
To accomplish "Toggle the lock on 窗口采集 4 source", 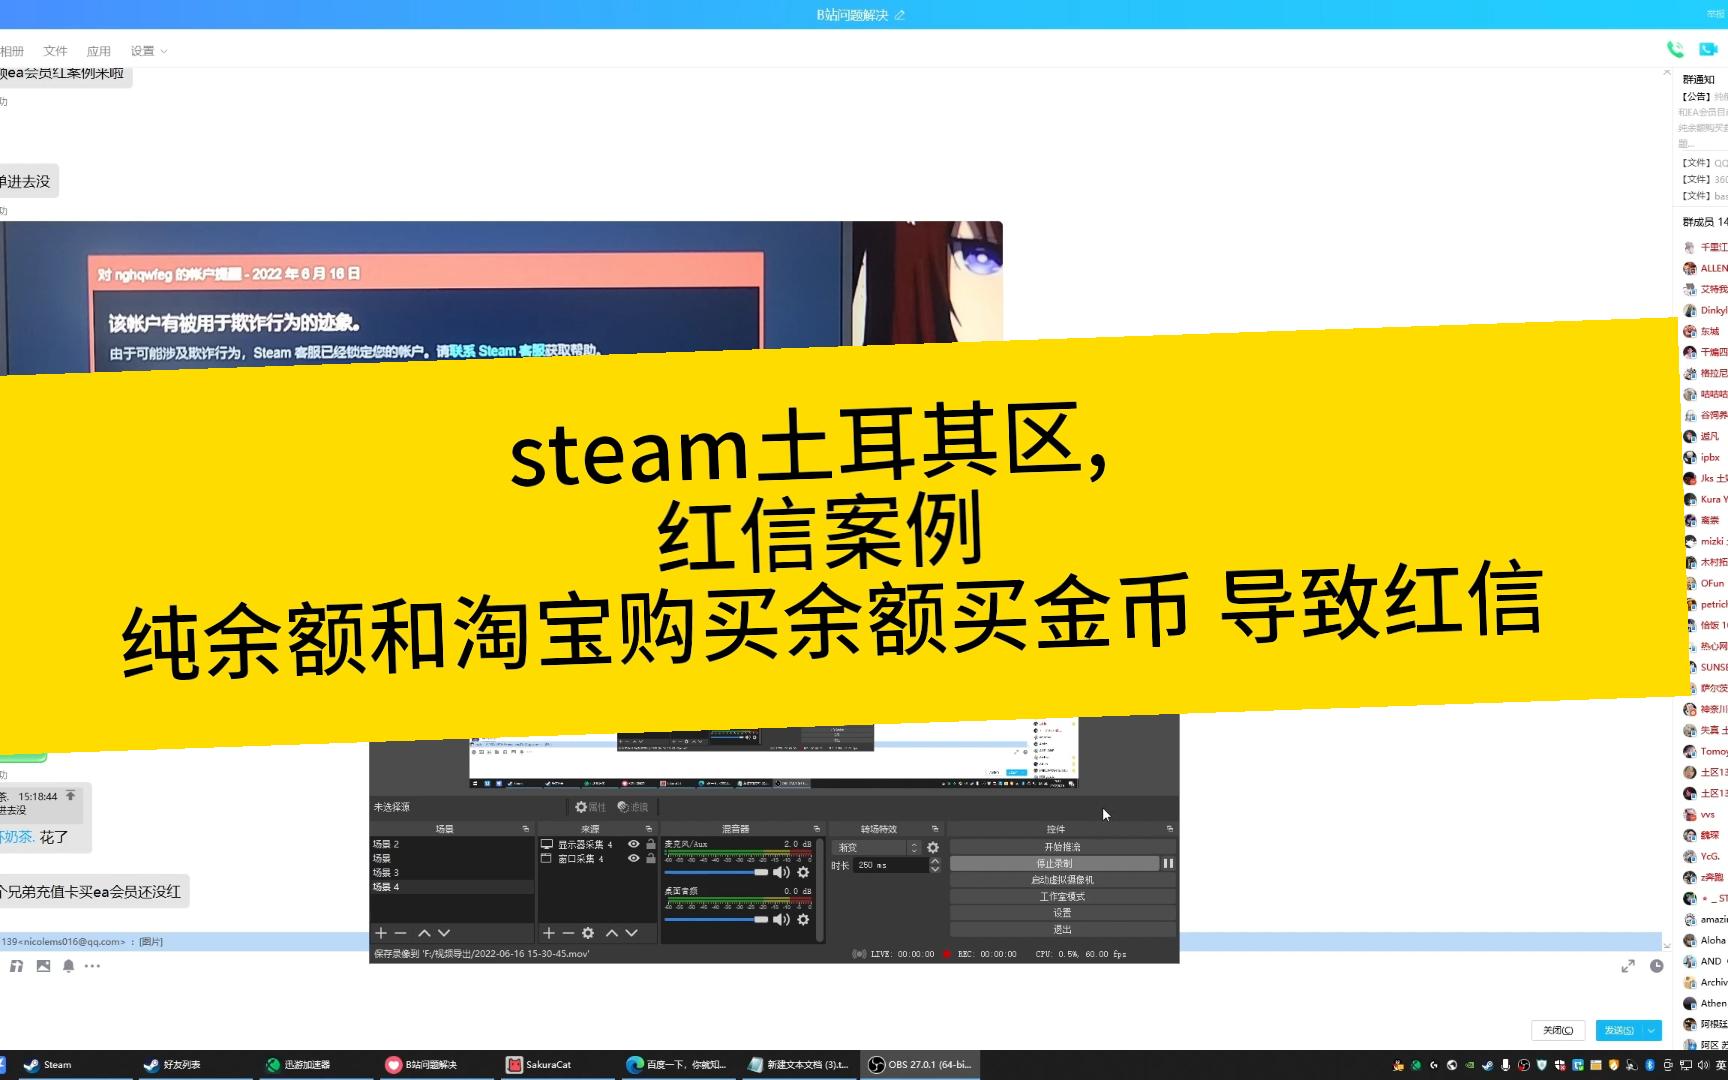I will [651, 858].
